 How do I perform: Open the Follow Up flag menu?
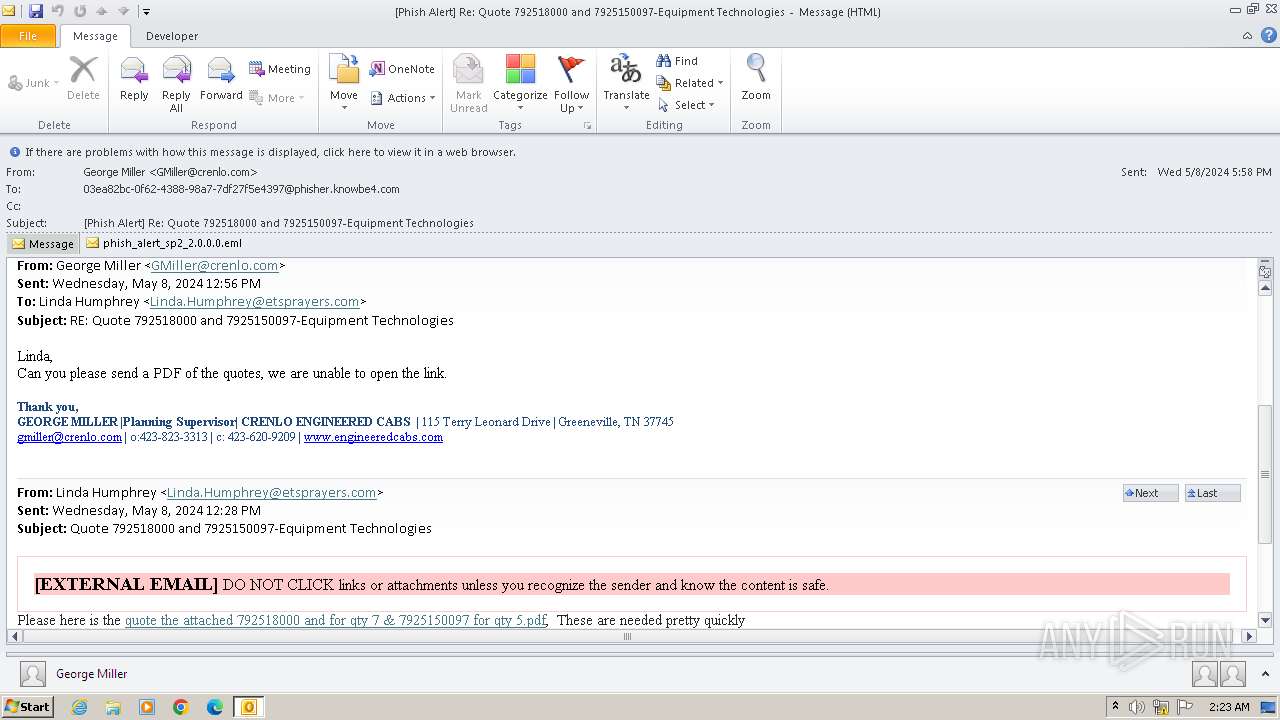click(x=571, y=83)
